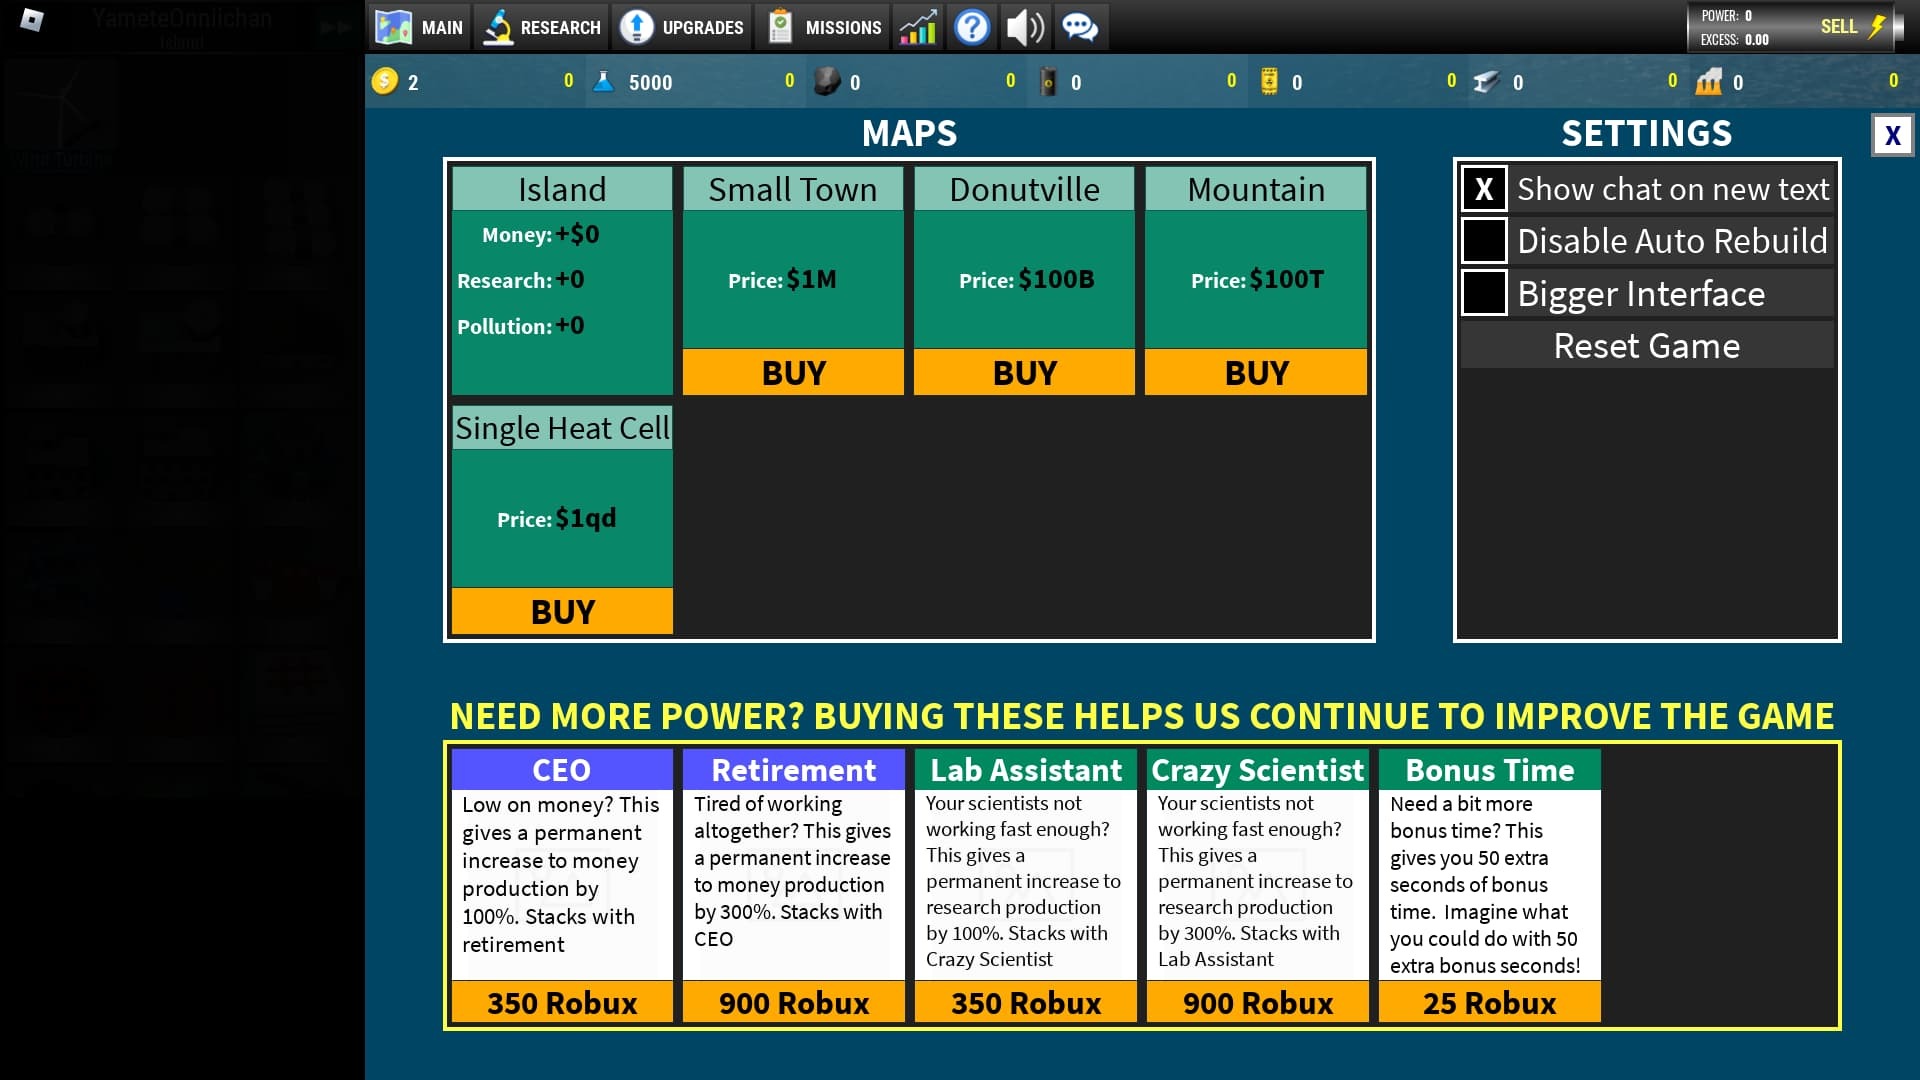1920x1080 pixels.
Task: Click the Crazy Scientist card title
Action: (1258, 770)
